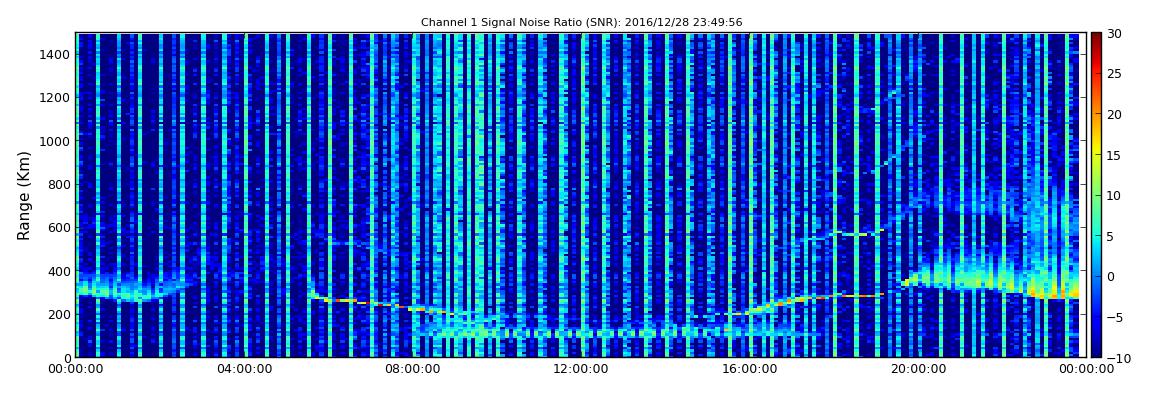Image resolution: width=1150 pixels, height=407 pixels.
Task: Click the plot title showing 2016/12/28 23:49:56
Action: point(581,23)
